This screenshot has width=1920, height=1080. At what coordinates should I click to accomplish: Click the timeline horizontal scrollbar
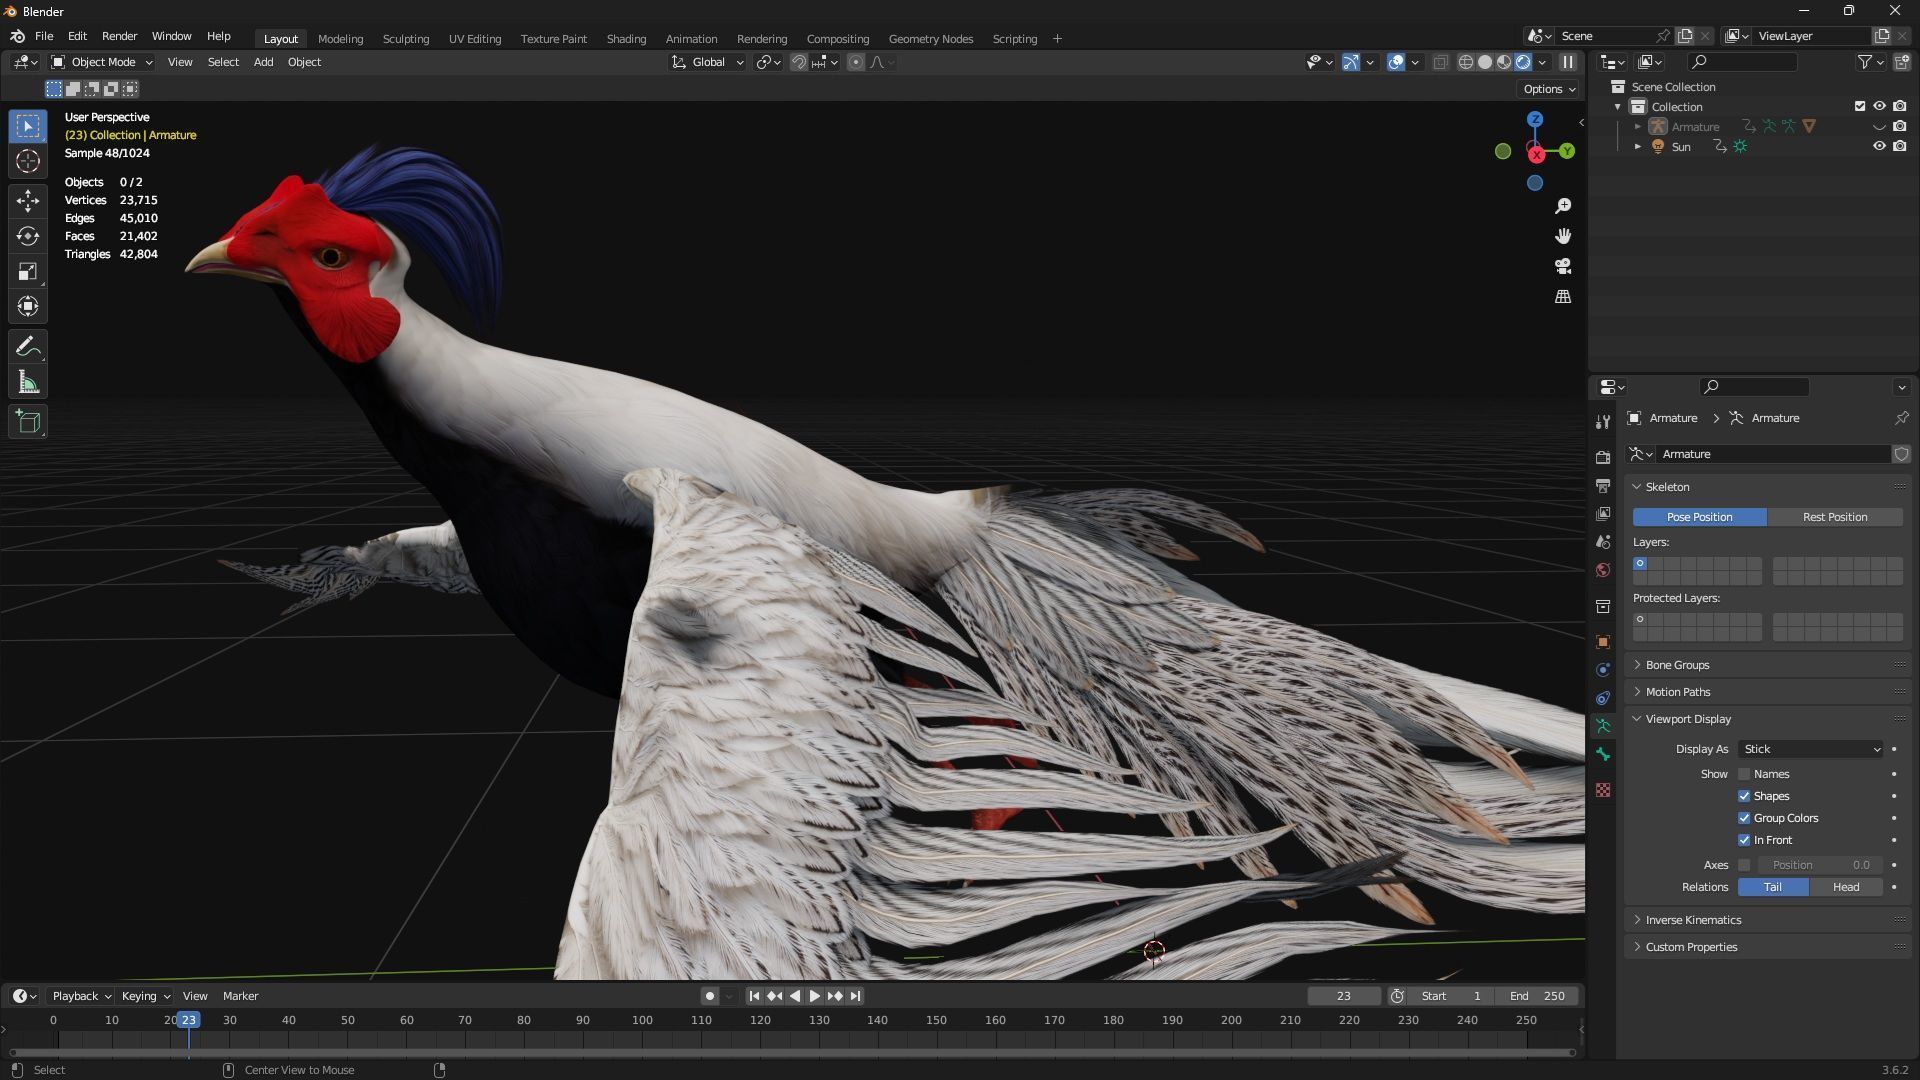click(x=792, y=1052)
